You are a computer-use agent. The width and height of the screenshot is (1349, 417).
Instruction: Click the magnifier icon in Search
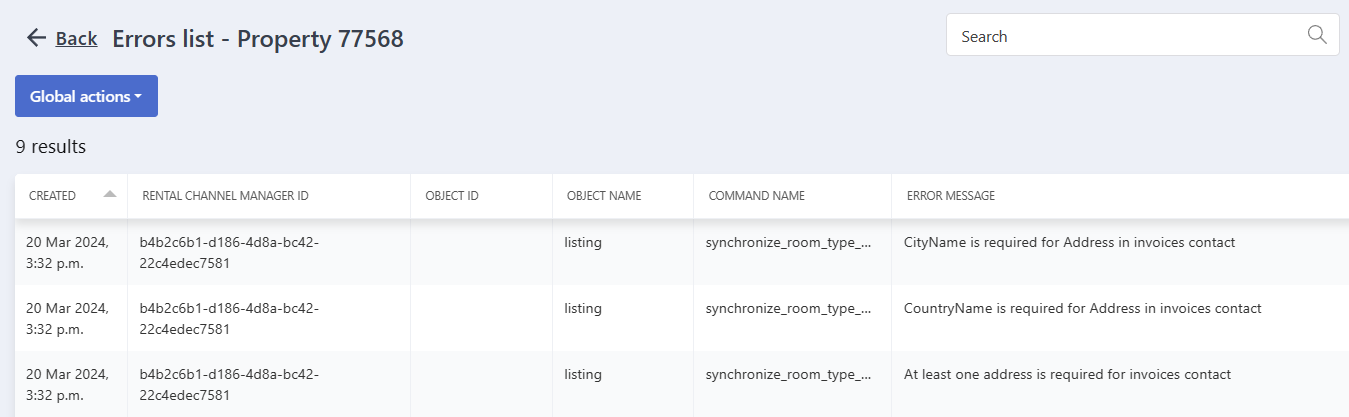click(x=1317, y=35)
